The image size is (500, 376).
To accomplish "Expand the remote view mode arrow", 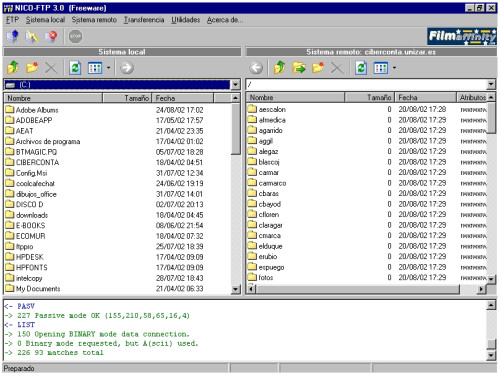I will coord(394,68).
